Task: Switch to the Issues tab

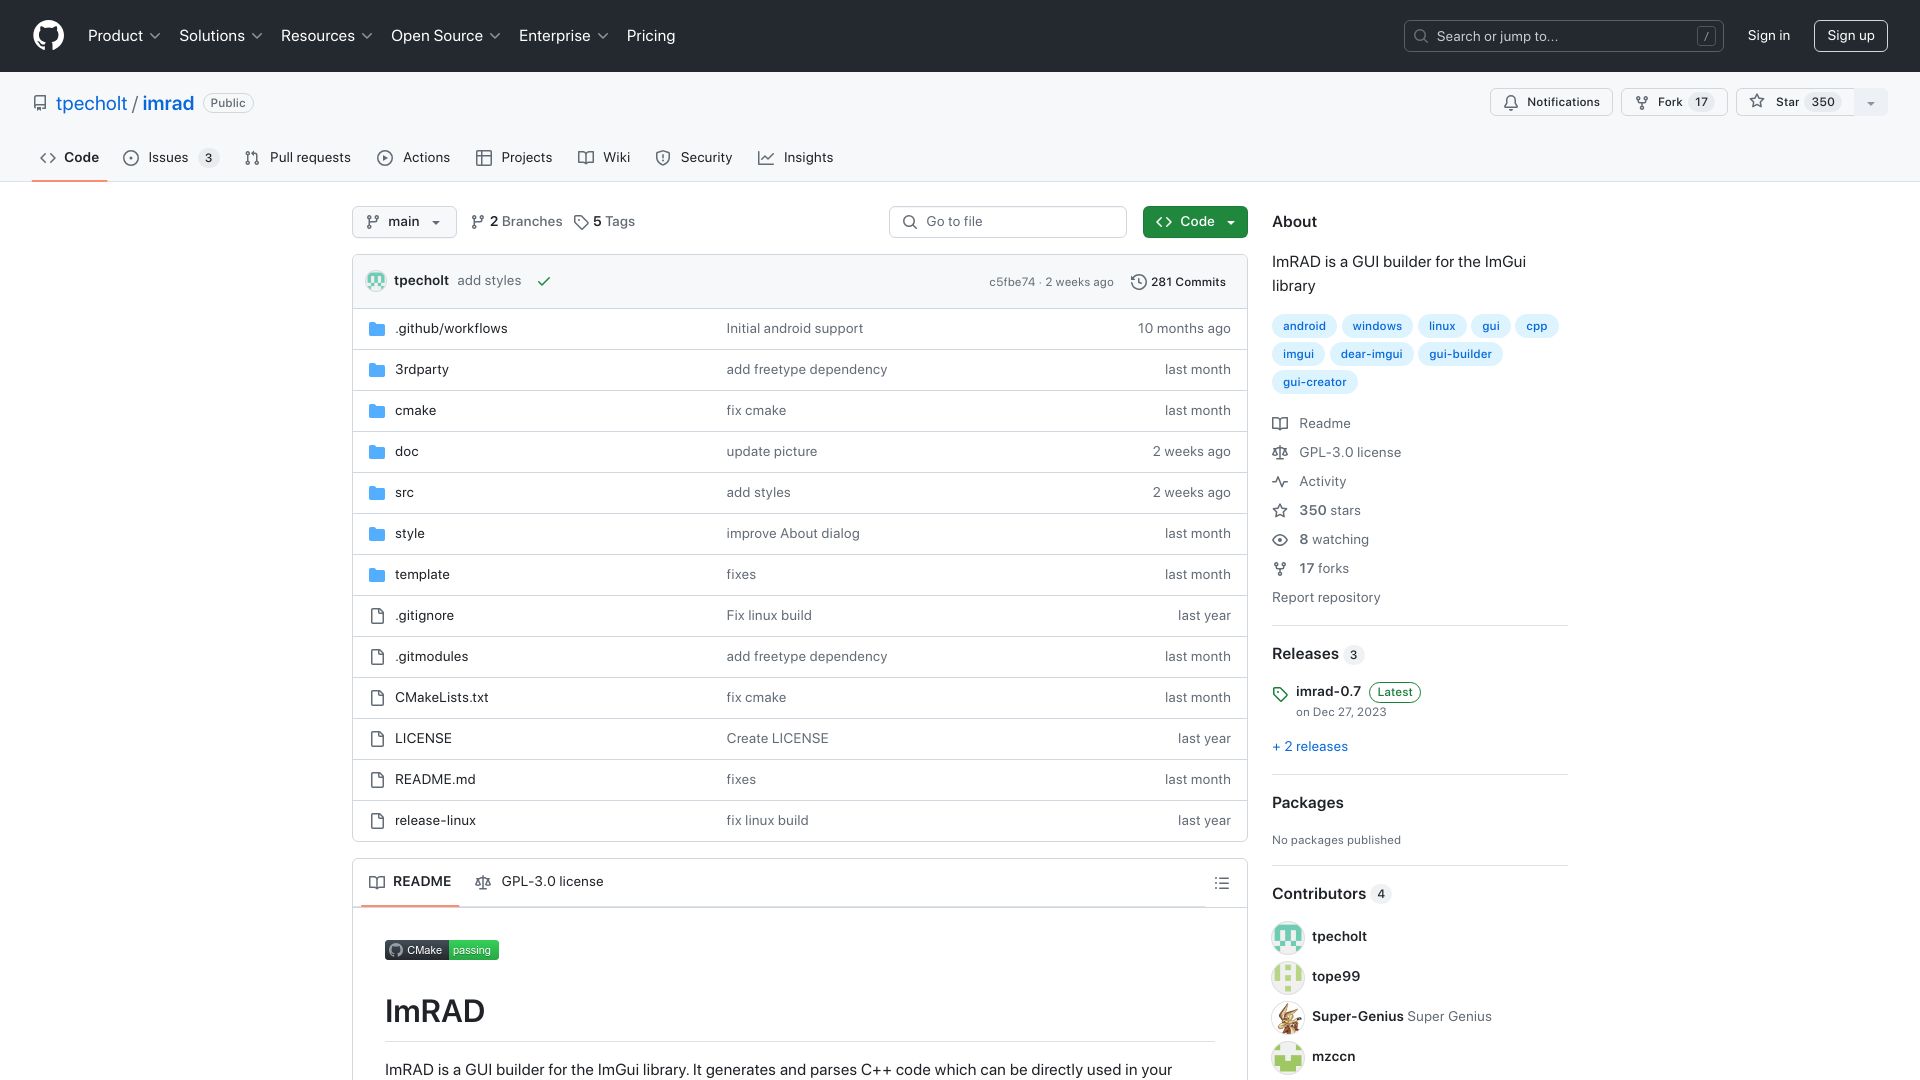Action: (170, 158)
